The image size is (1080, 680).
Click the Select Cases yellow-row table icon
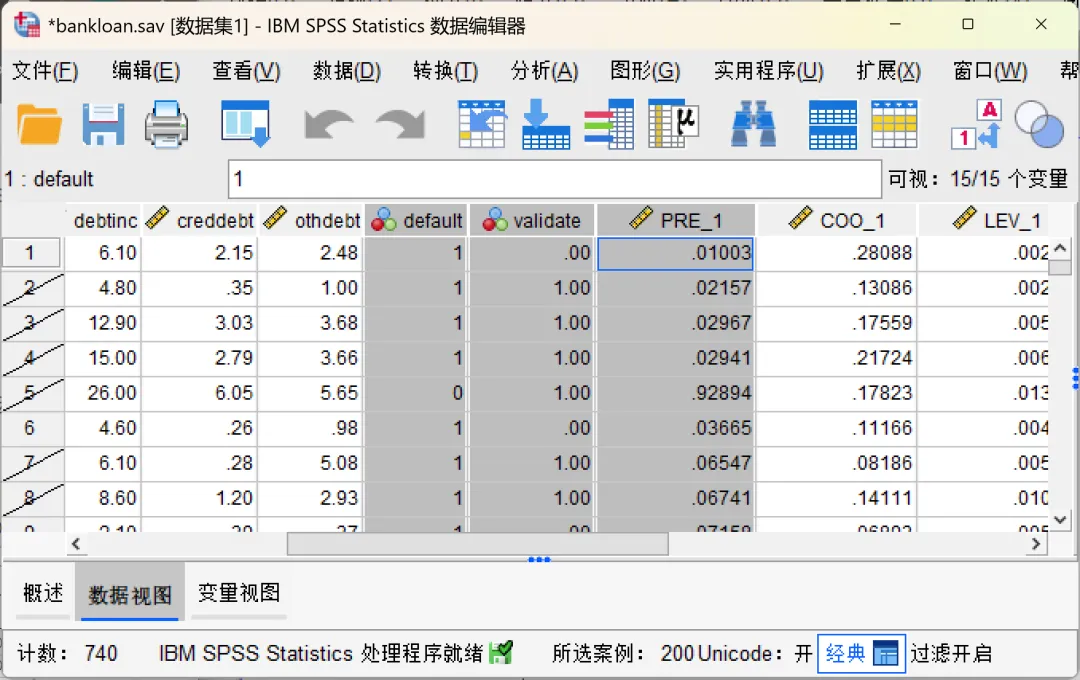pos(894,125)
